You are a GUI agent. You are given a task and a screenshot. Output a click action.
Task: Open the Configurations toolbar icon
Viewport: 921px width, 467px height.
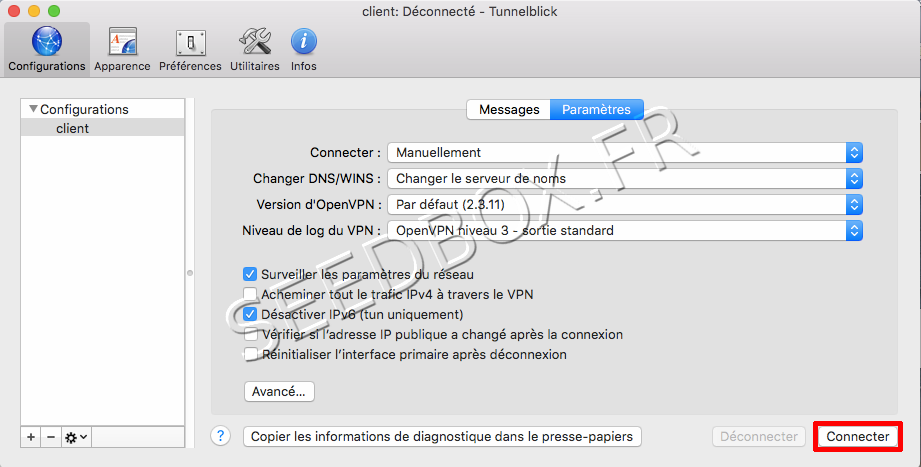click(46, 49)
